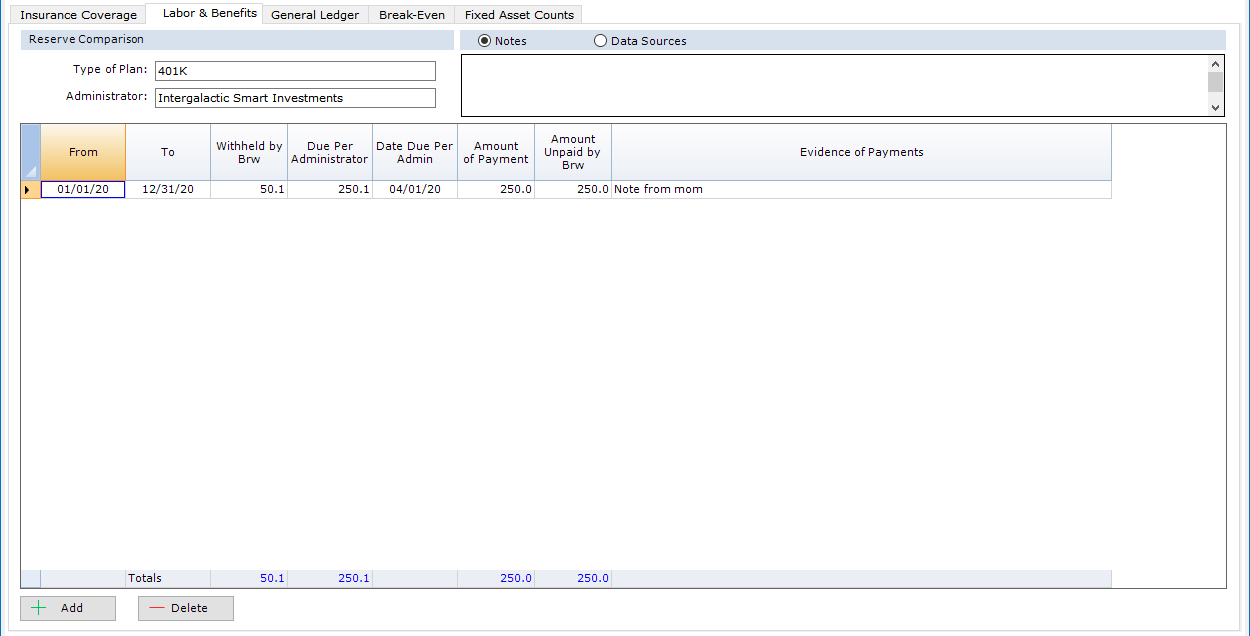Click the green plus Add icon
1250x636 pixels.
point(39,608)
